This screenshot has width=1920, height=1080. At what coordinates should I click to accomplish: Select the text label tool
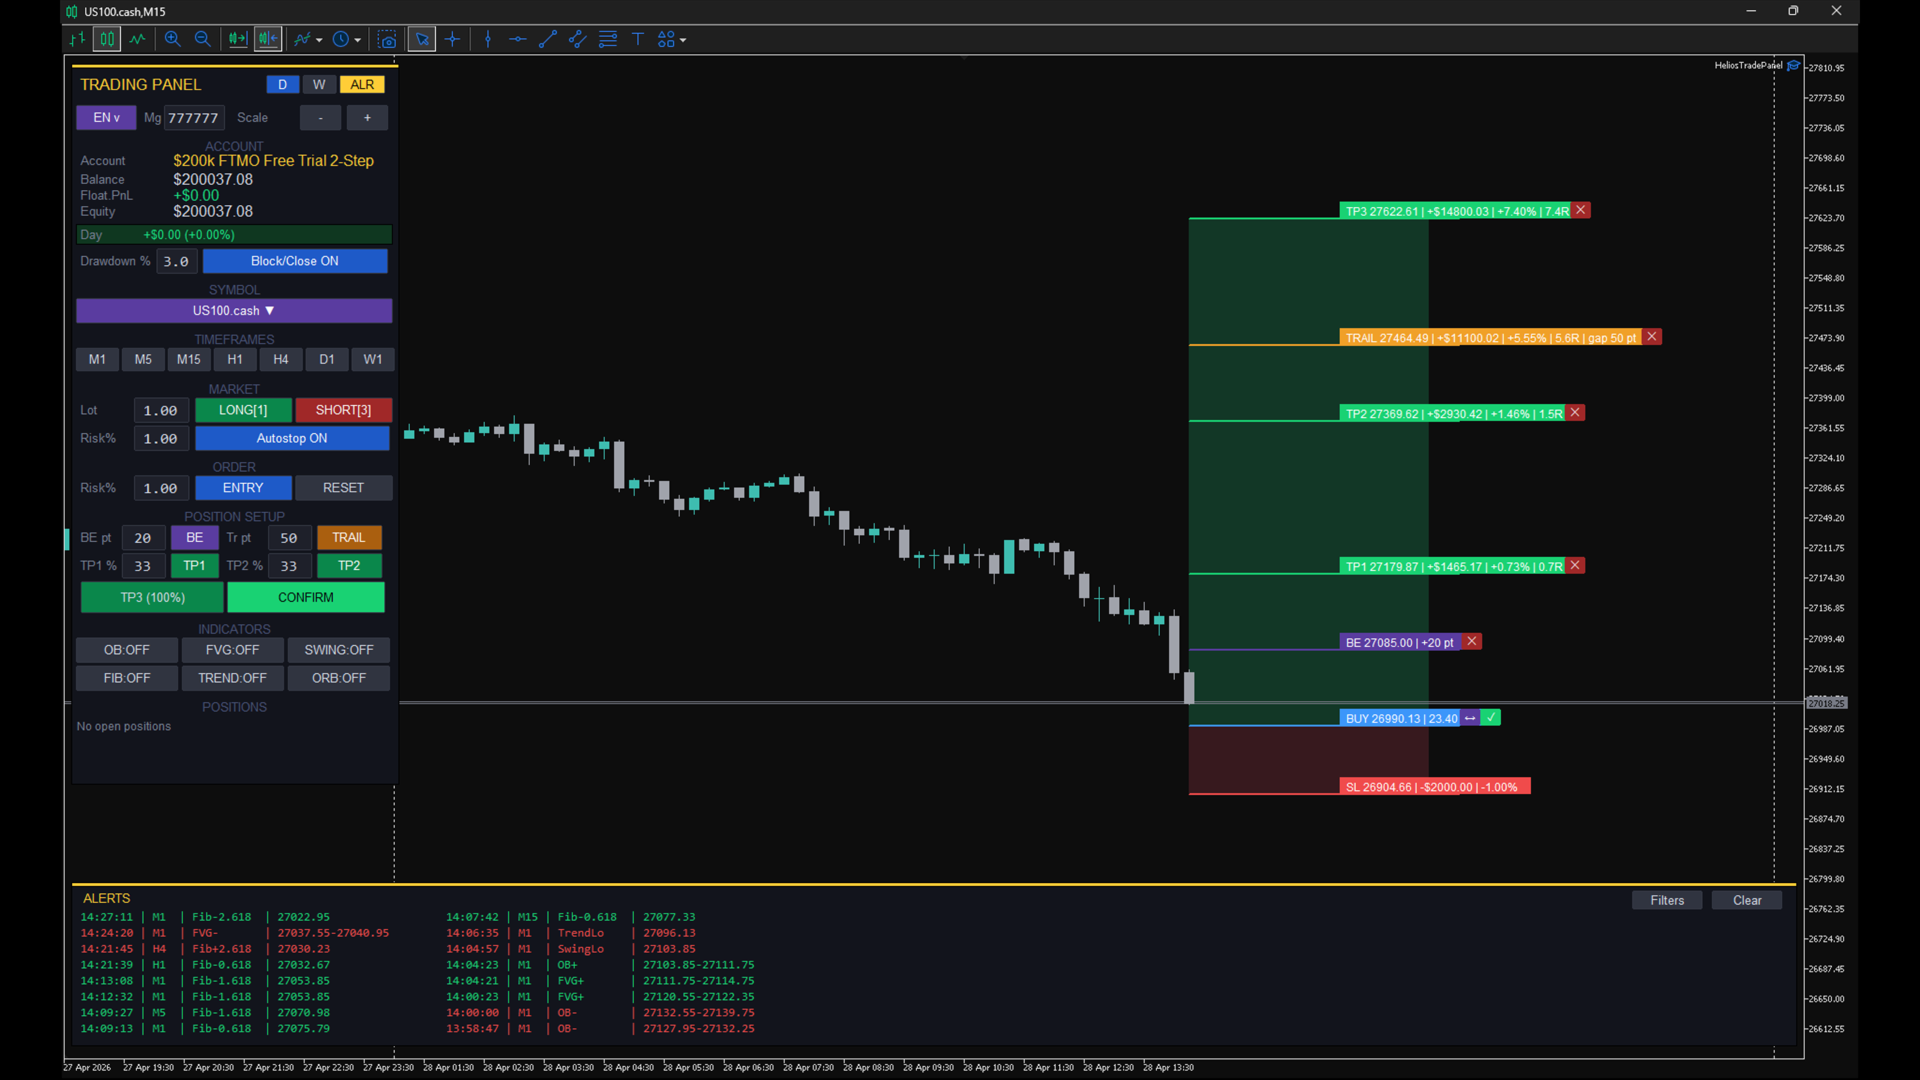637,39
